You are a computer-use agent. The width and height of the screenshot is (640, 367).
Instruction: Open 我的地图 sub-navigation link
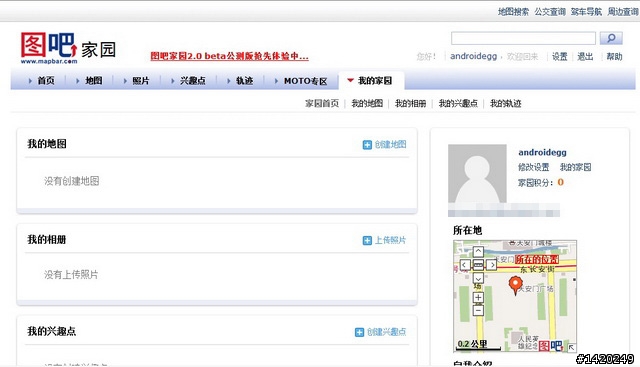pyautogui.click(x=367, y=103)
